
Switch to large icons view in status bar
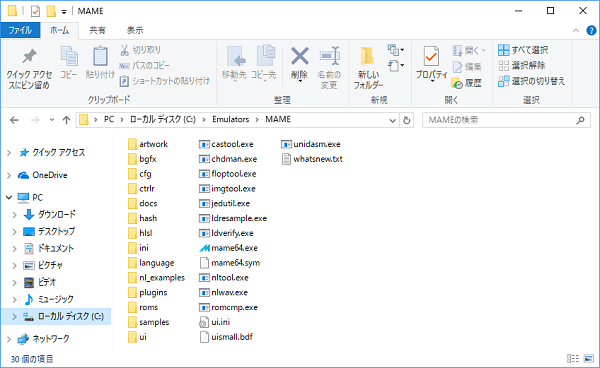click(589, 359)
